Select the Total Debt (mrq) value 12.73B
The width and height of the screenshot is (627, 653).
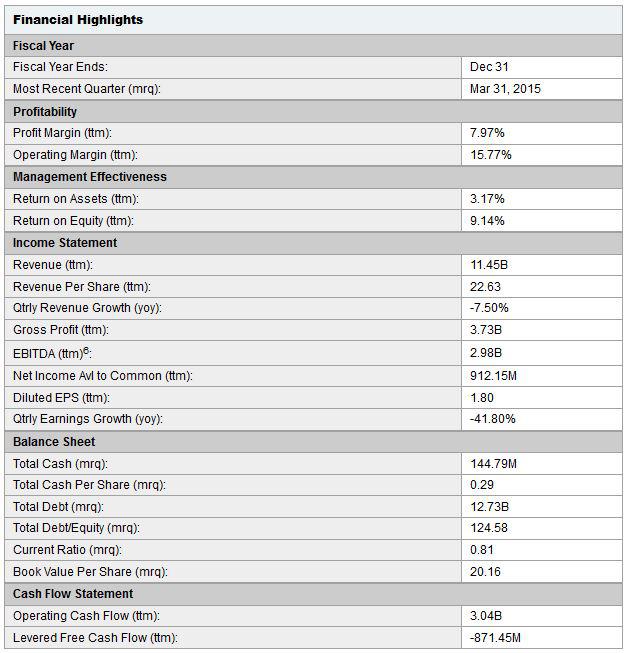(x=489, y=507)
